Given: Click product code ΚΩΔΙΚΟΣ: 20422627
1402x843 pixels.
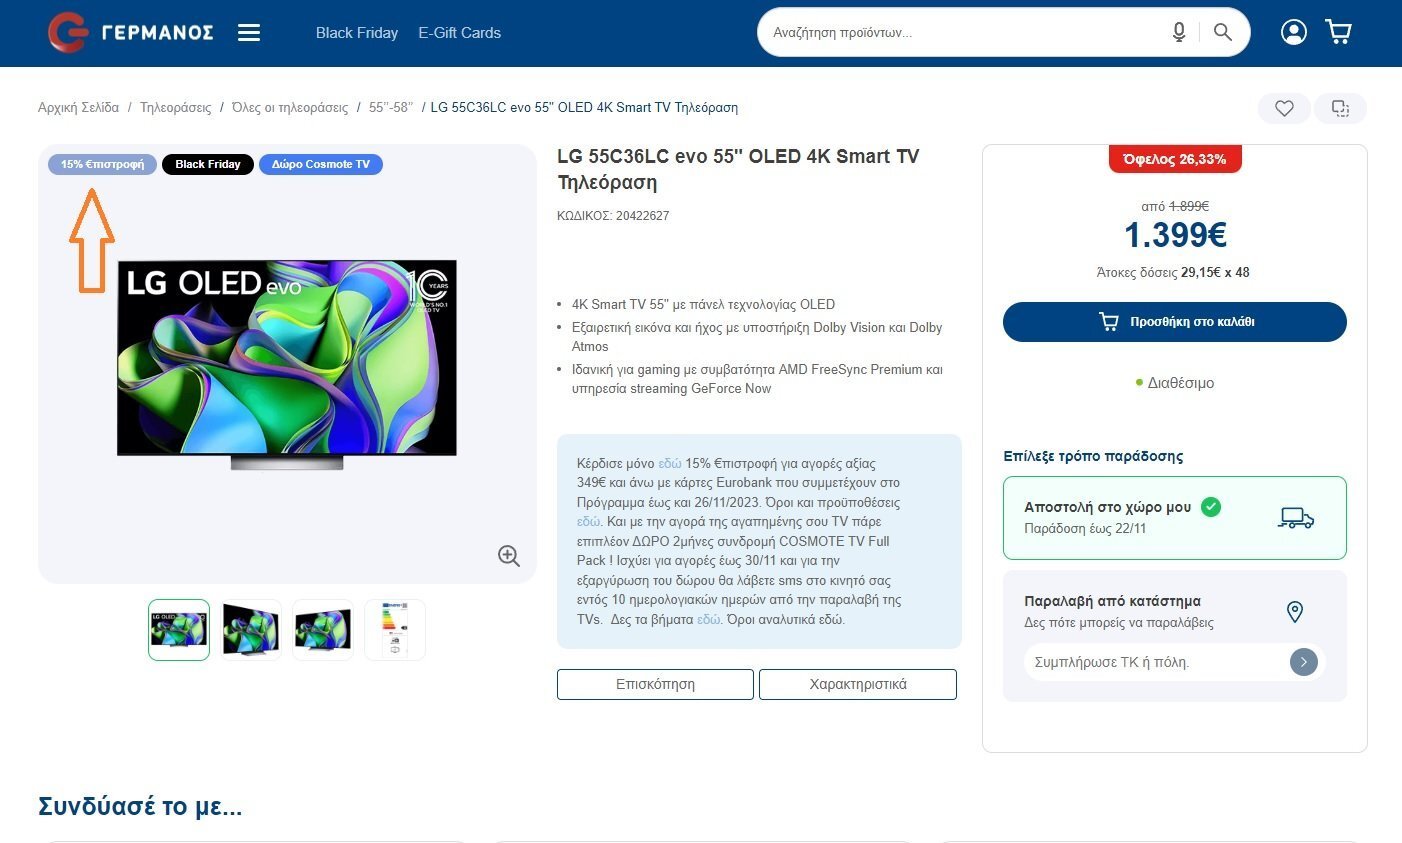Looking at the screenshot, I should click(x=613, y=216).
